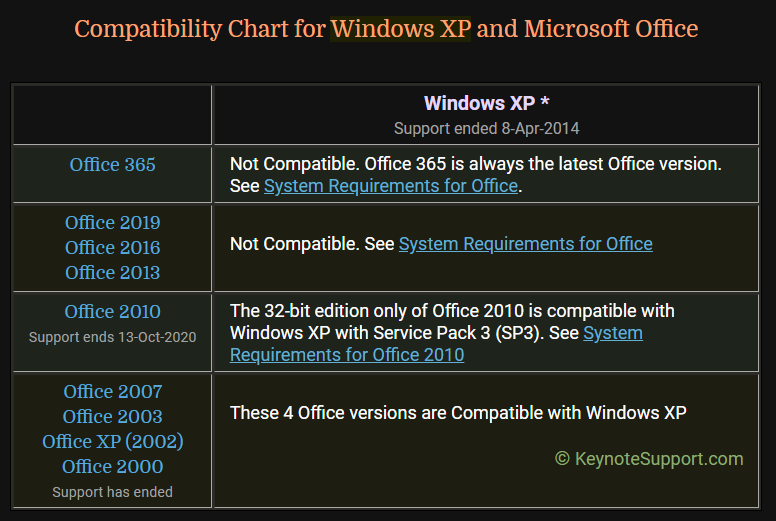Select the Office 2013 link
This screenshot has height=521, width=776.
(x=112, y=272)
